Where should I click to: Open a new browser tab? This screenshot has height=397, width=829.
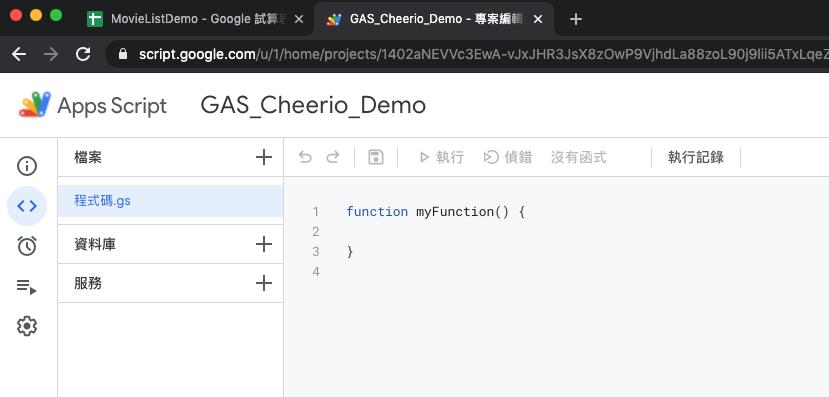(x=576, y=20)
